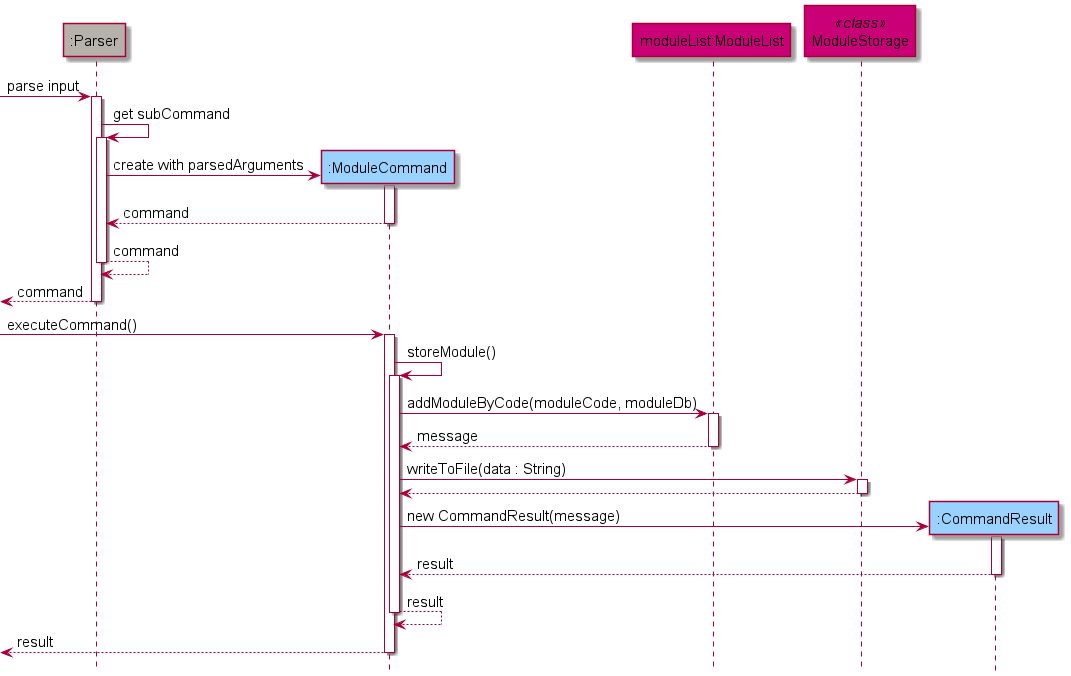The image size is (1071, 676).
Task: Click the get subCommand self-message
Action: 172,114
